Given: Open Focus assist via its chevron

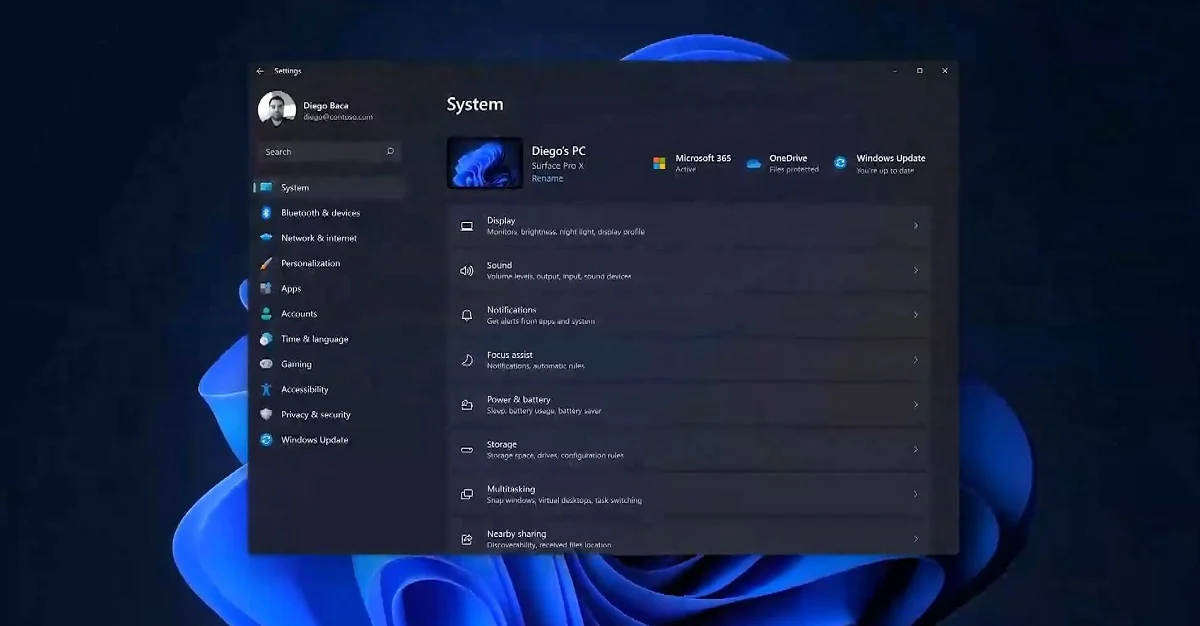Looking at the screenshot, I should pyautogui.click(x=916, y=360).
